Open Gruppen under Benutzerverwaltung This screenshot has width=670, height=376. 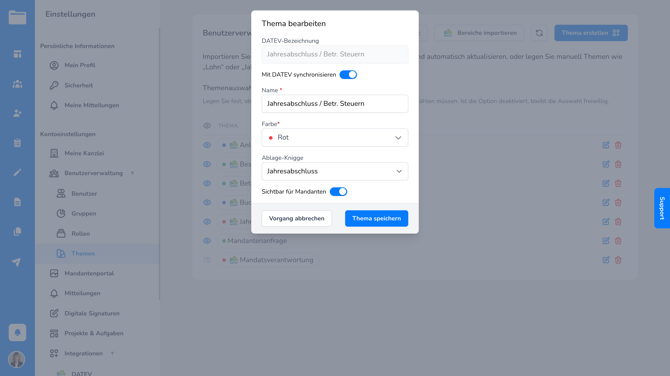click(x=83, y=213)
